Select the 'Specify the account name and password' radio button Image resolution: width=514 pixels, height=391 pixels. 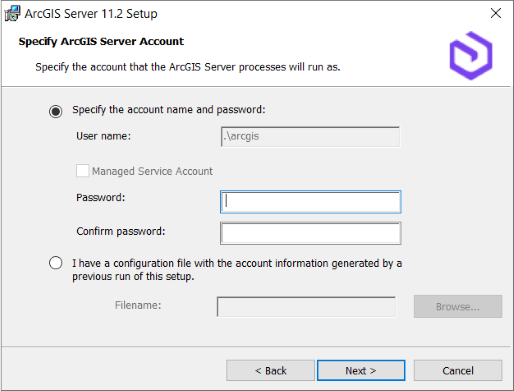click(x=55, y=111)
